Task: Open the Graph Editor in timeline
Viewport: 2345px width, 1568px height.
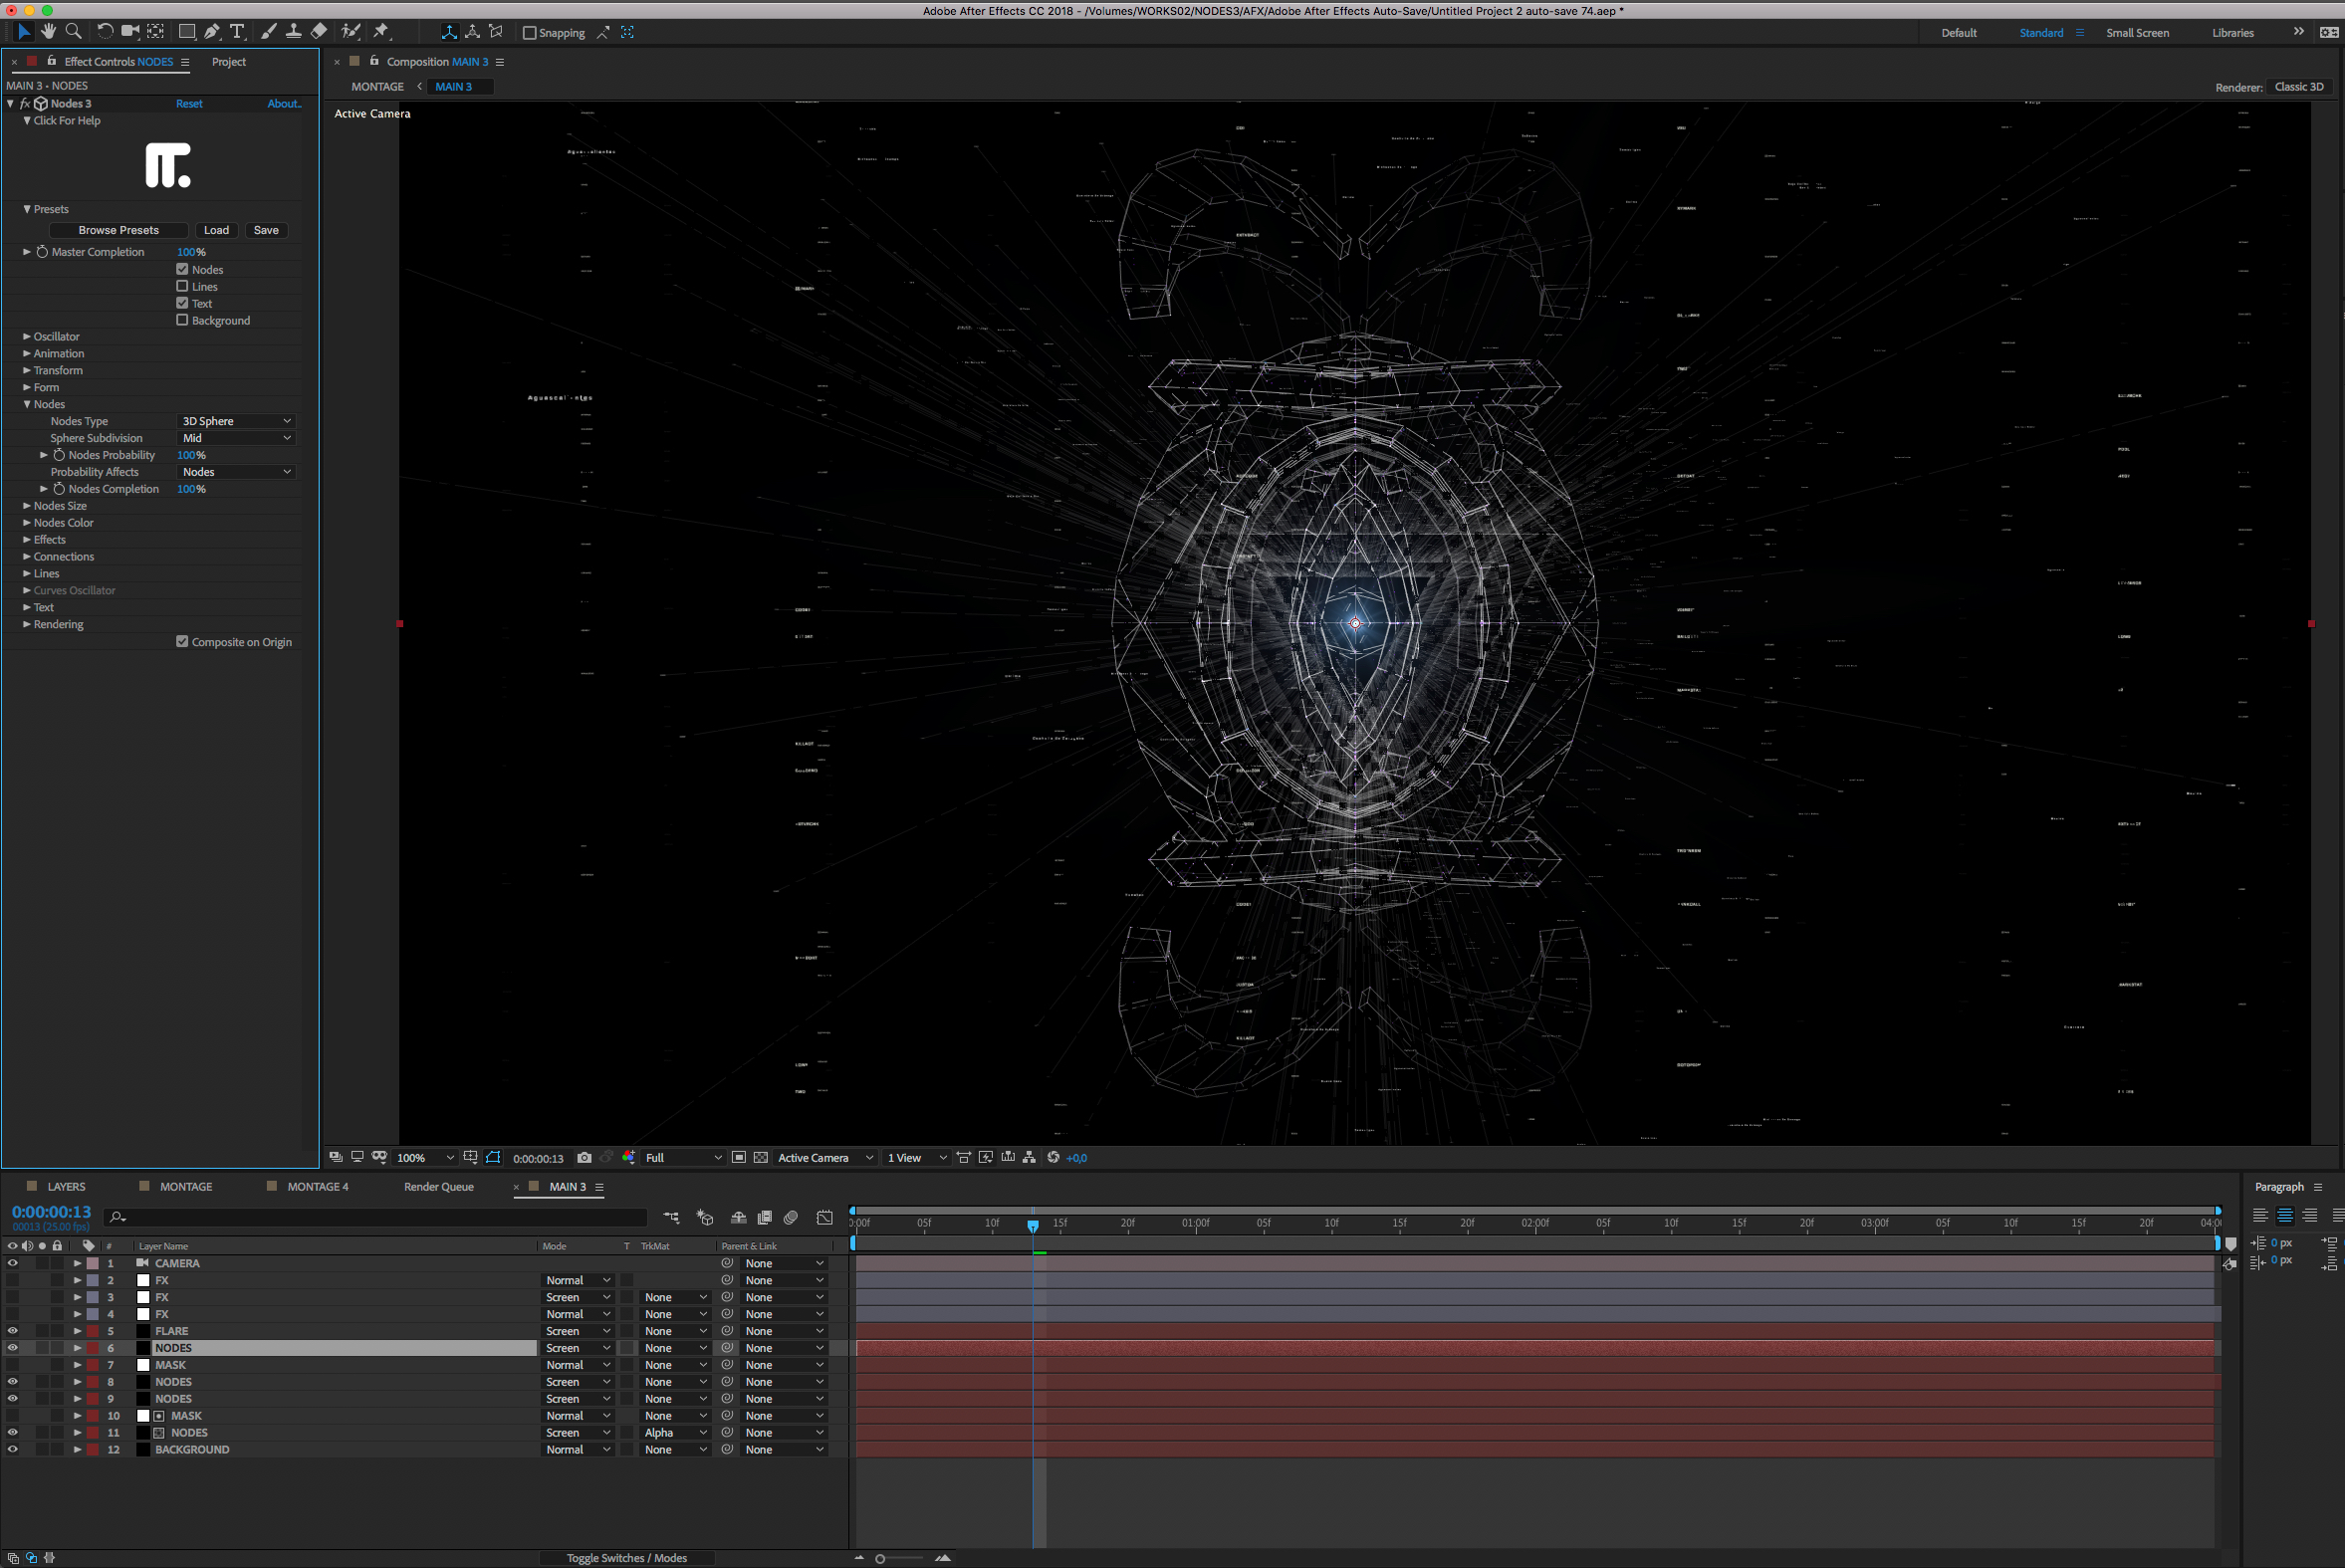Action: click(x=825, y=1217)
